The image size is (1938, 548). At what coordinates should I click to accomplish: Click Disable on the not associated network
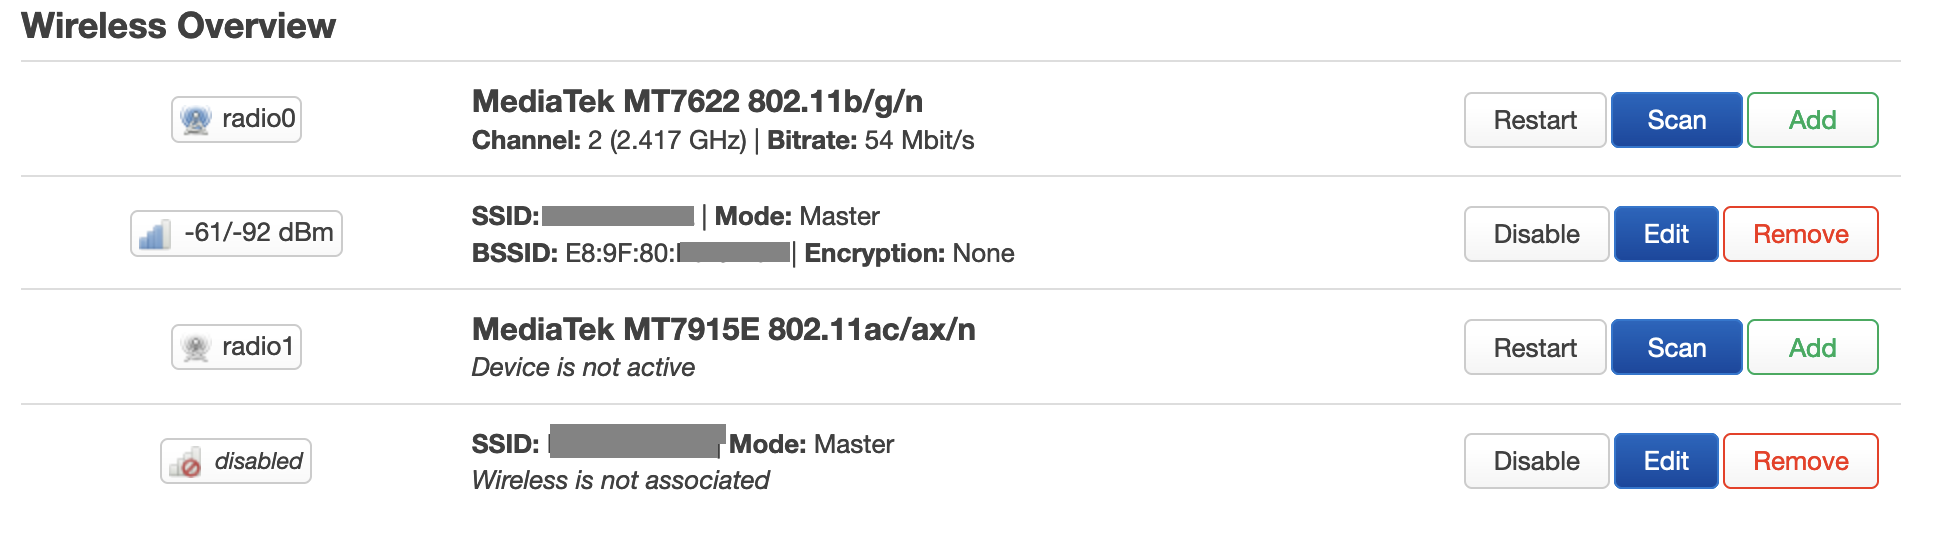pos(1537,461)
